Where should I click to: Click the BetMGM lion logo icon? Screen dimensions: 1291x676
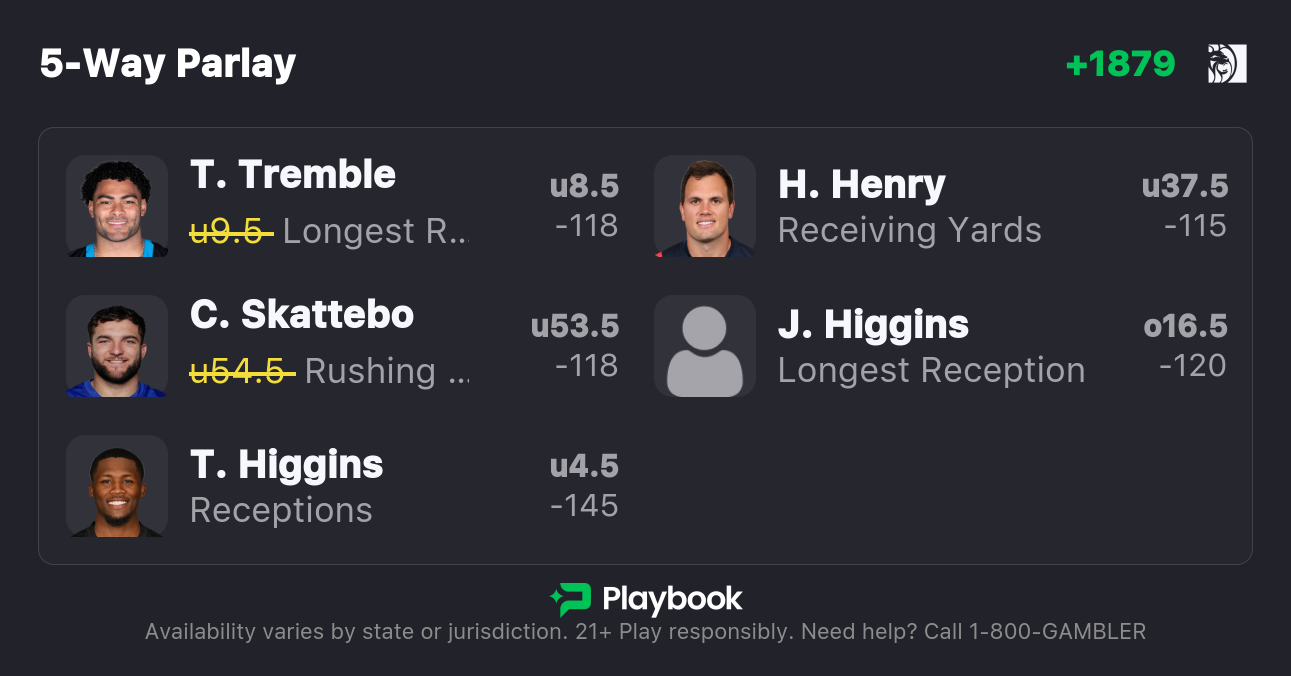[x=1227, y=64]
